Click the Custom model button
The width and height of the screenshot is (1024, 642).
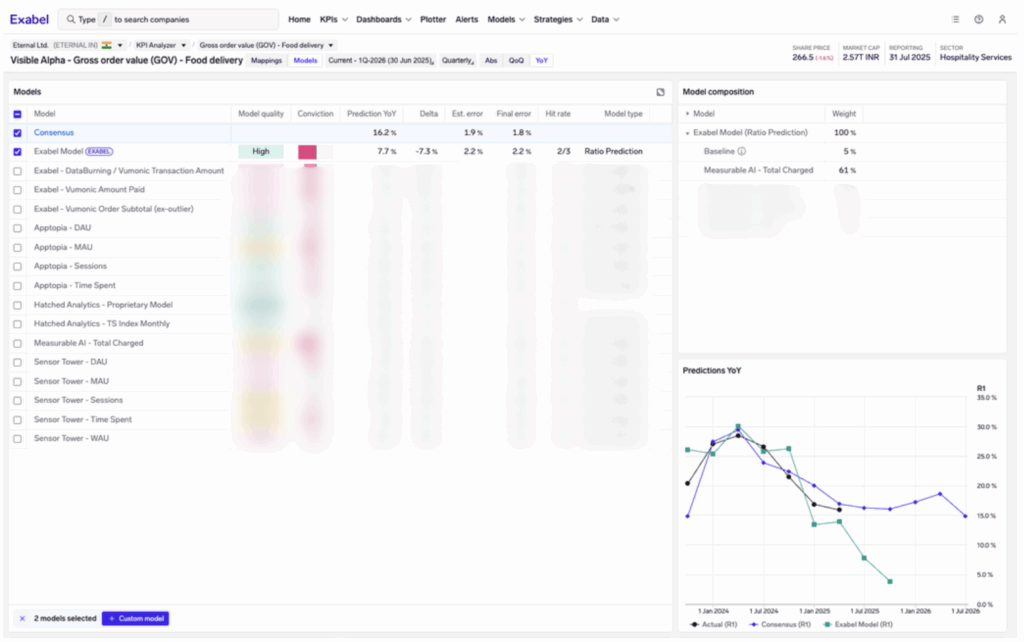pos(135,618)
